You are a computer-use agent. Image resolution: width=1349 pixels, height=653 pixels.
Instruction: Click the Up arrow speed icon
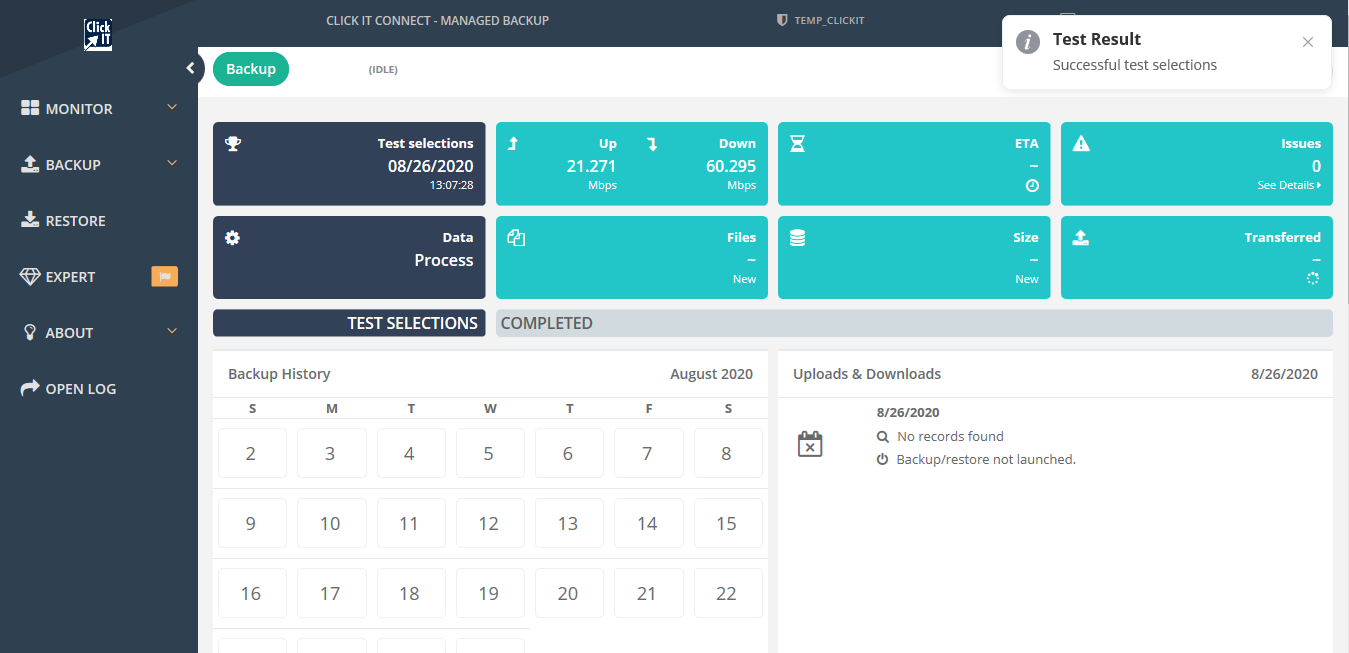click(x=513, y=144)
